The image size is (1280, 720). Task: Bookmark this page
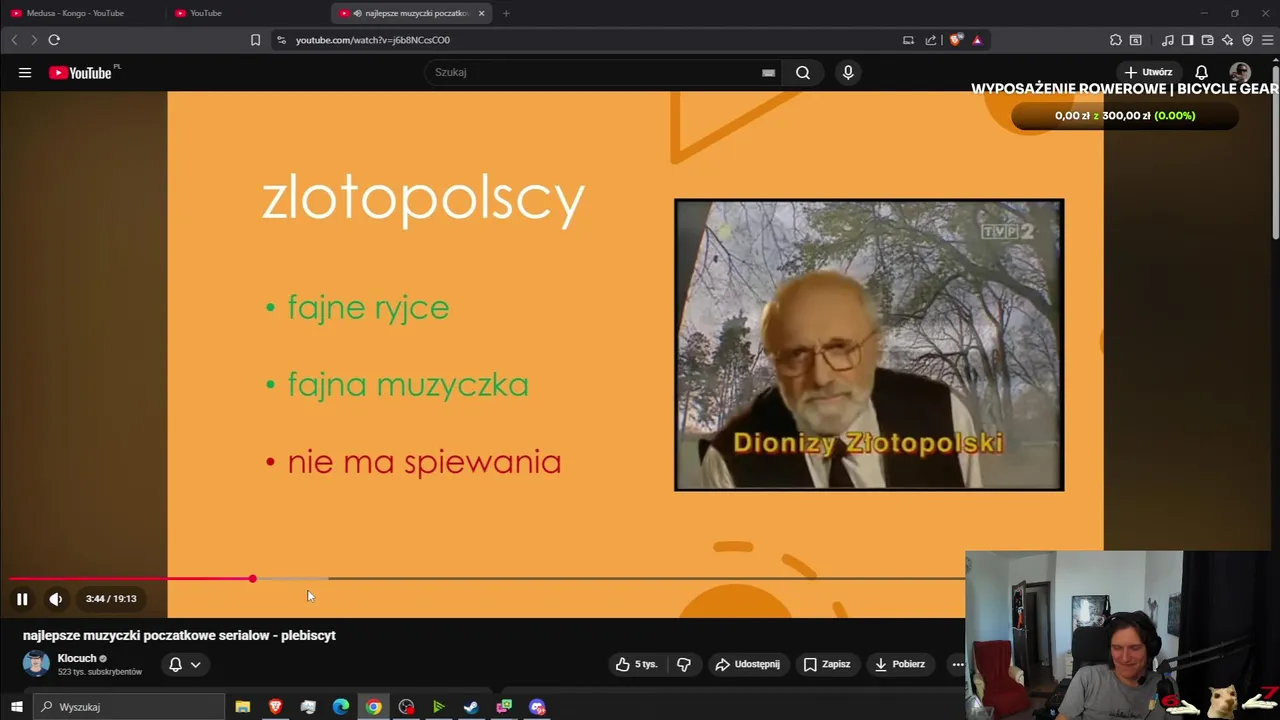255,40
